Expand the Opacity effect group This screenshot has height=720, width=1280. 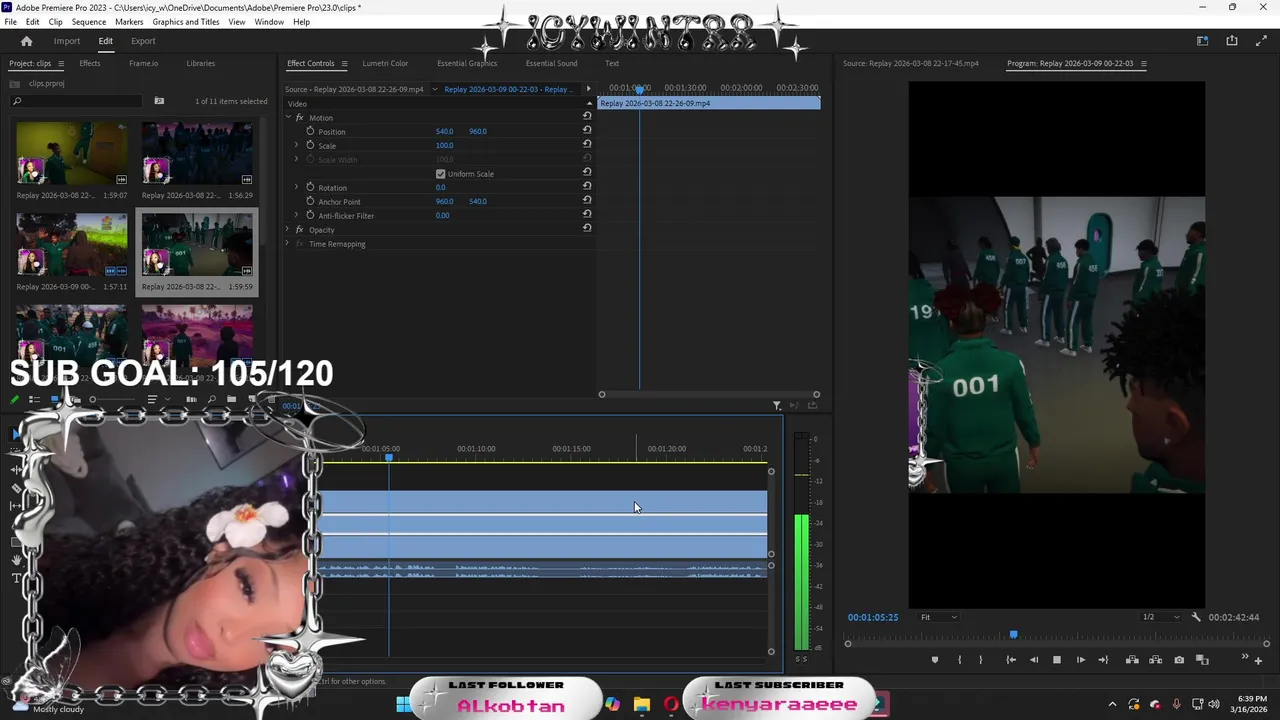point(288,230)
